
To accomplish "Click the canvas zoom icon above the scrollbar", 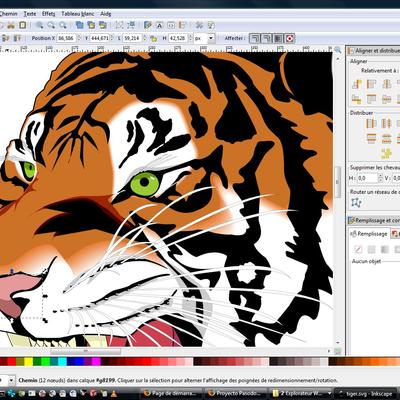I will pos(338,50).
